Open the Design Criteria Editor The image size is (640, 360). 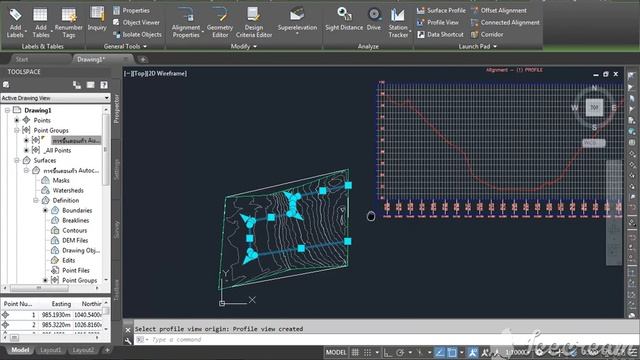pos(254,23)
